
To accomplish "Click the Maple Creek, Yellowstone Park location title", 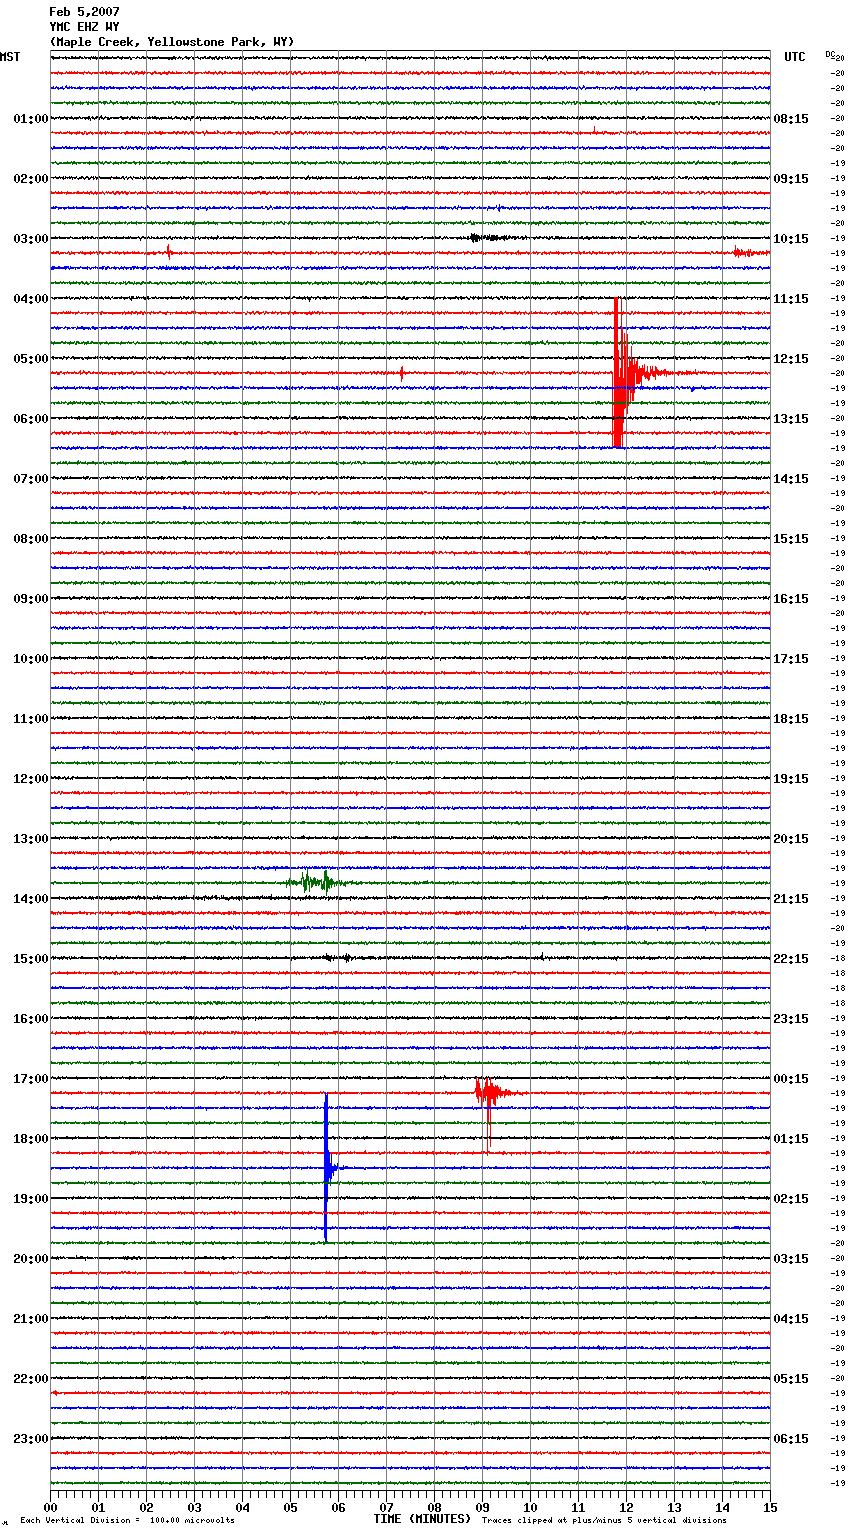I will tap(172, 42).
